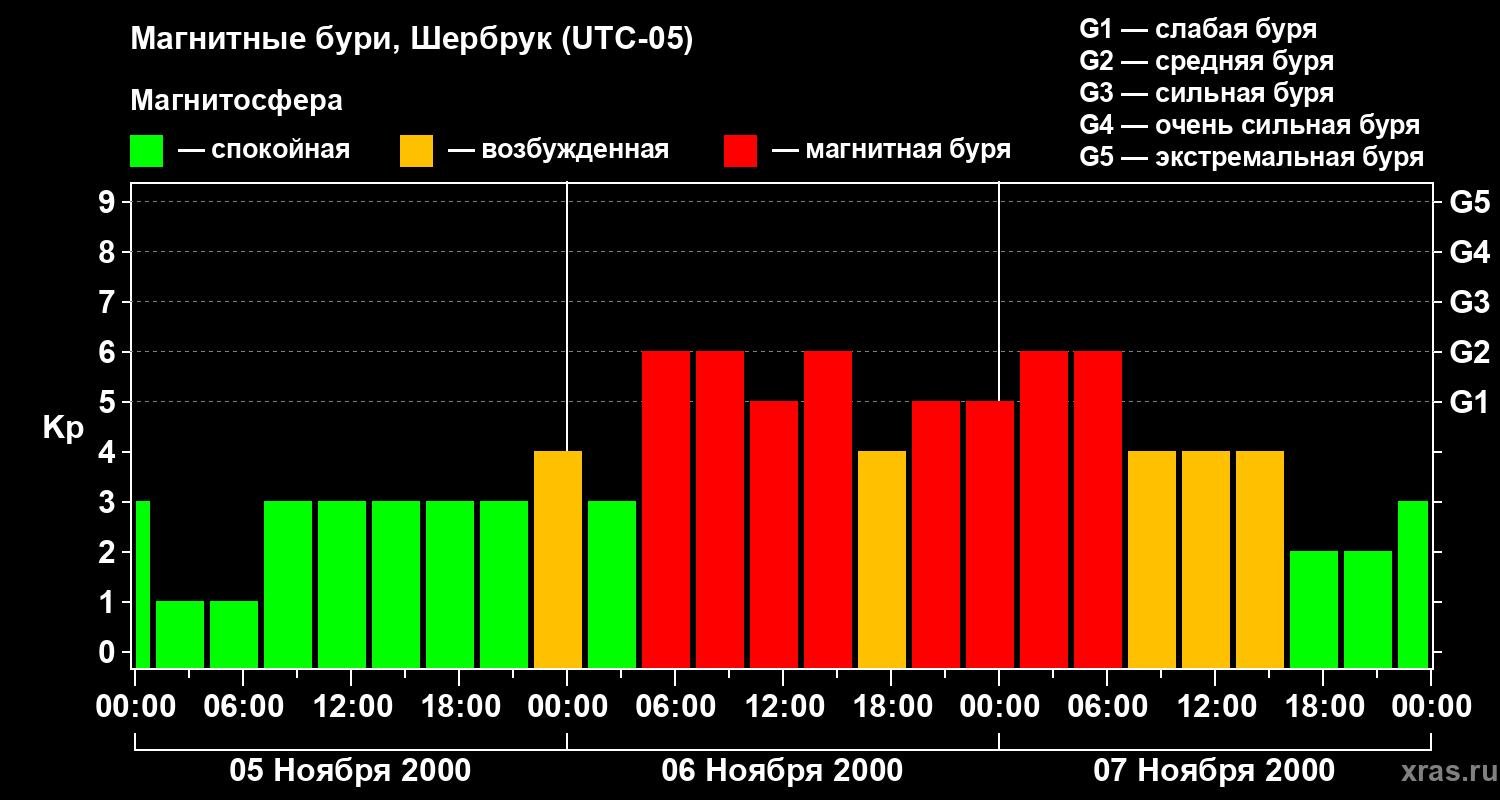1500x800 pixels.
Task: Select the 06 Ноября 2000 date label
Action: (782, 771)
